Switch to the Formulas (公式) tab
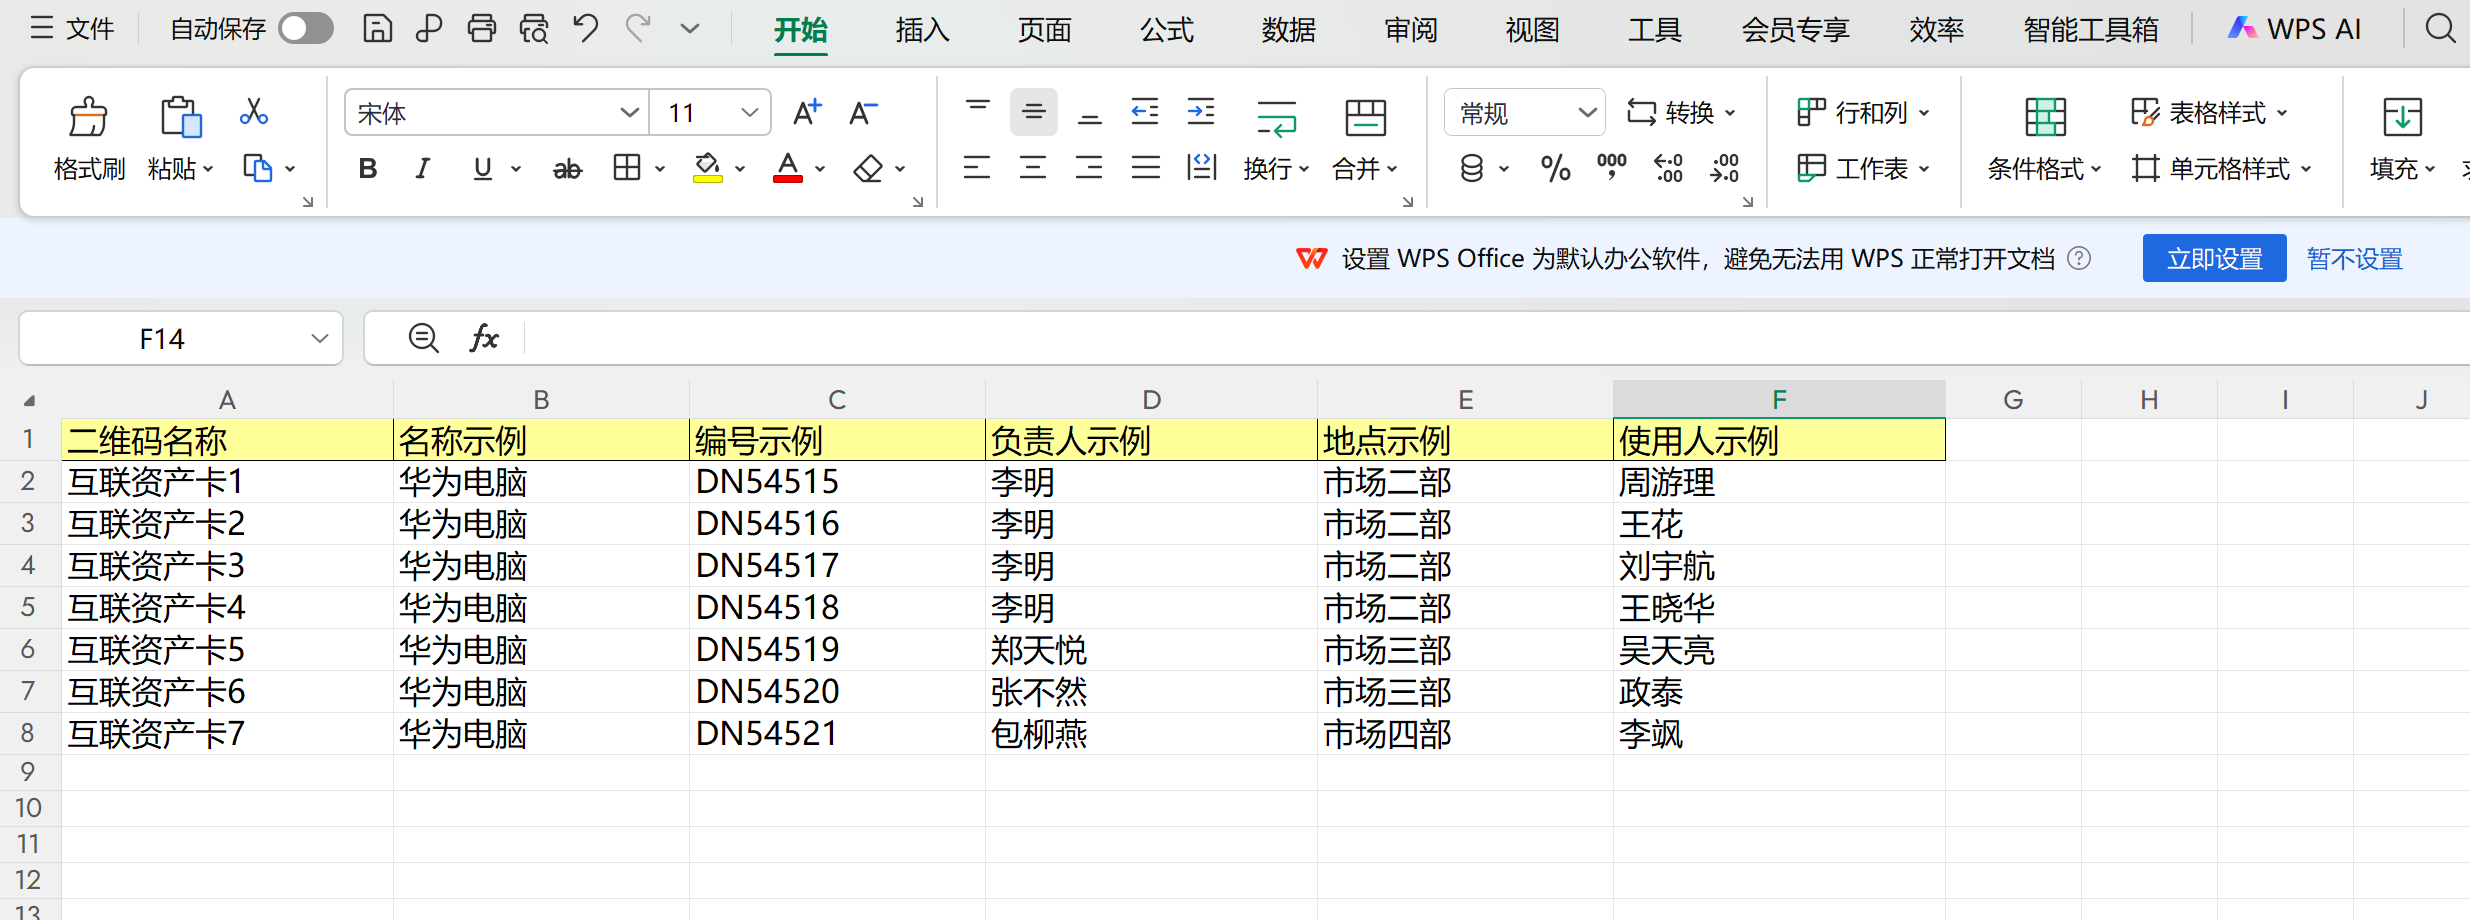Screen dimensions: 2470x920 click(1167, 30)
